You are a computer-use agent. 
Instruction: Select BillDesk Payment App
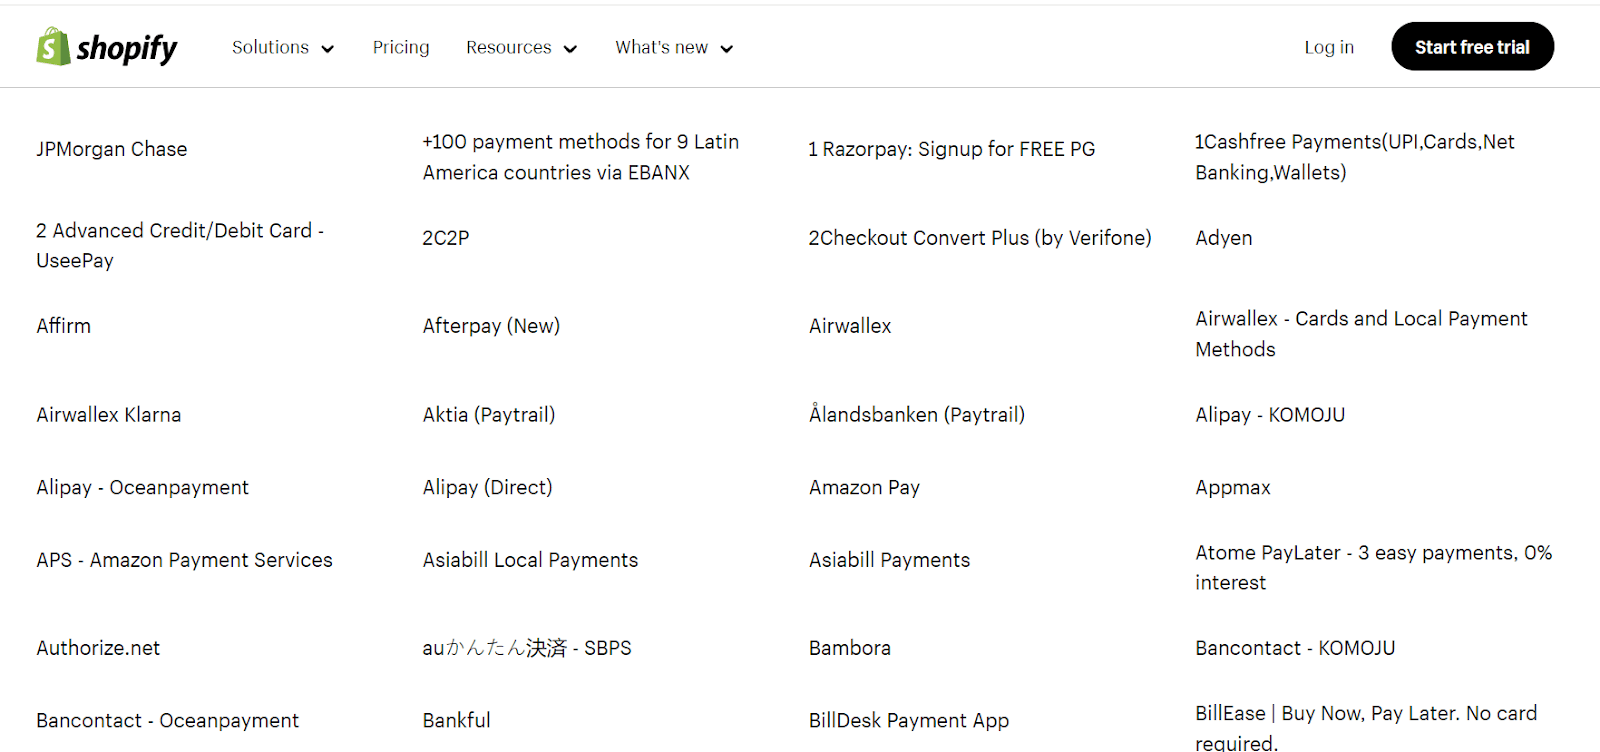[909, 721]
